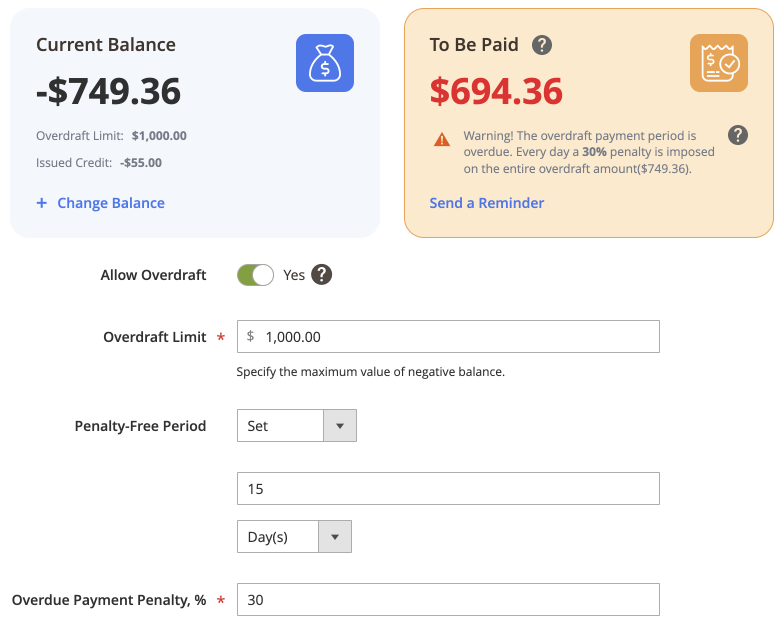
Task: Open help tooltip next to To Be Paid
Action: point(542,45)
